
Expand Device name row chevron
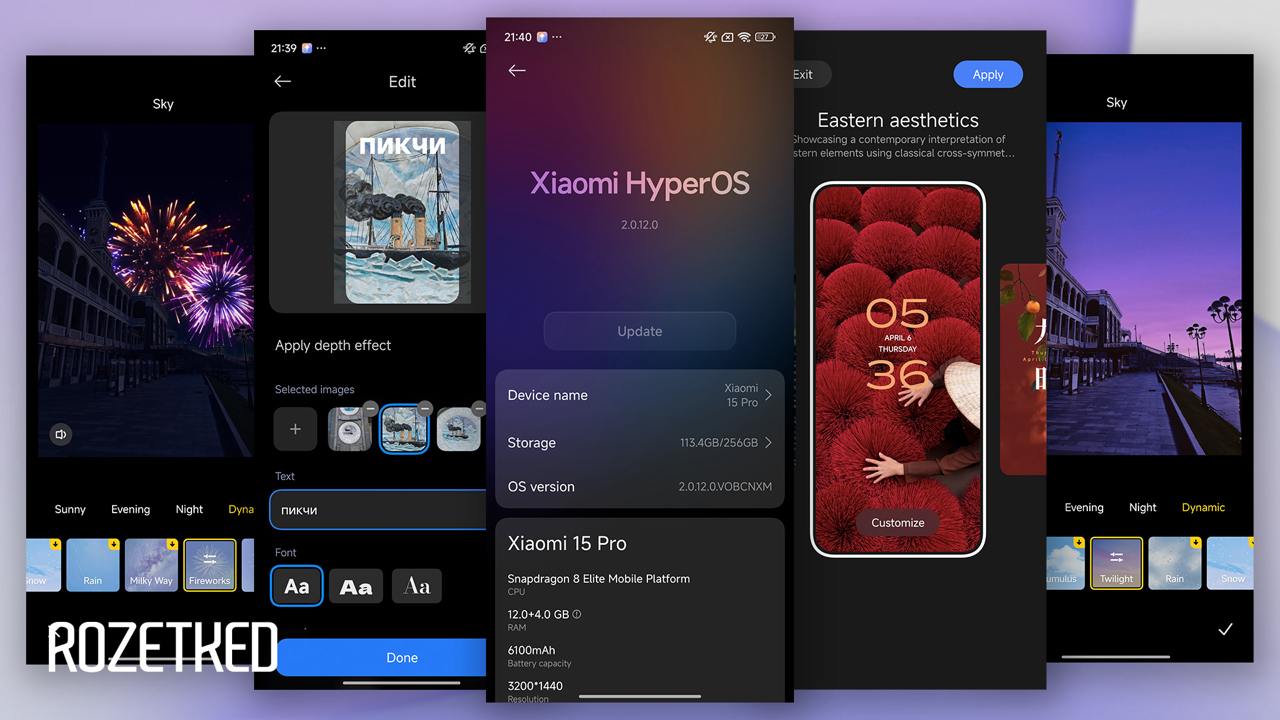(768, 395)
